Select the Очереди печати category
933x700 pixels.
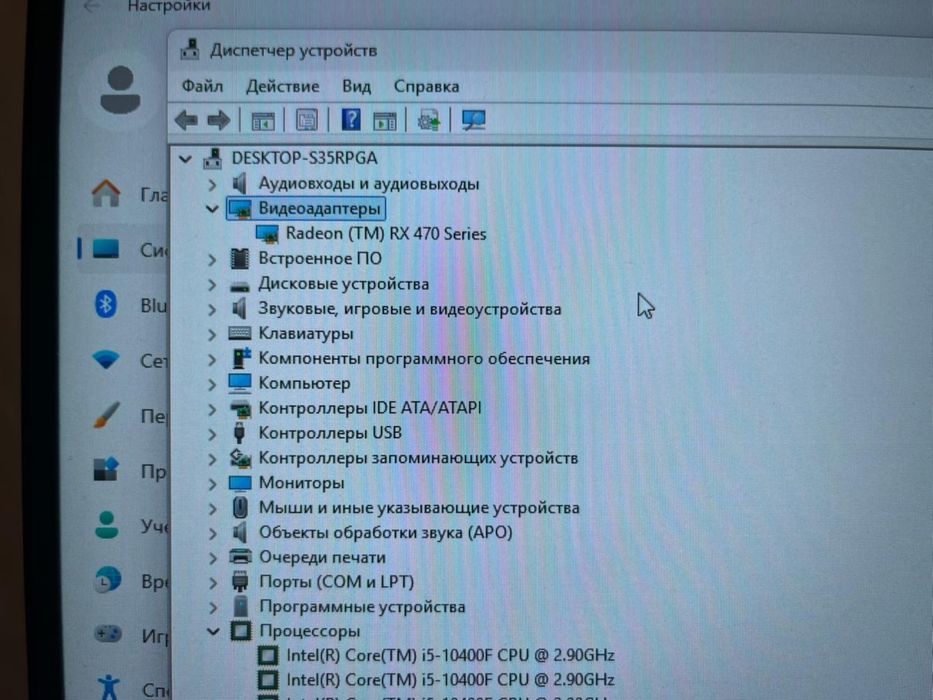tap(322, 558)
